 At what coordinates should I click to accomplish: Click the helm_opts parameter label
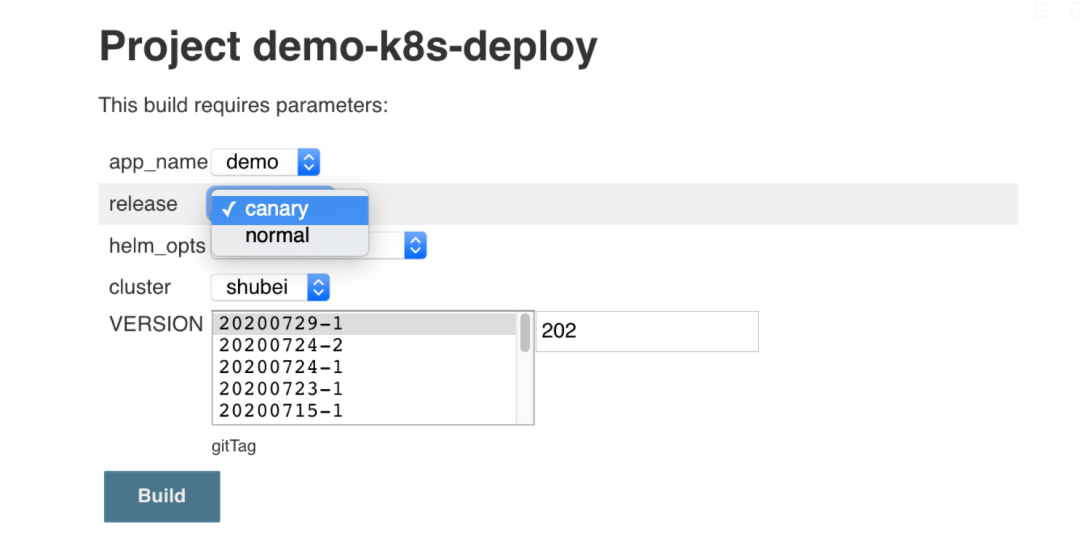pyautogui.click(x=157, y=245)
